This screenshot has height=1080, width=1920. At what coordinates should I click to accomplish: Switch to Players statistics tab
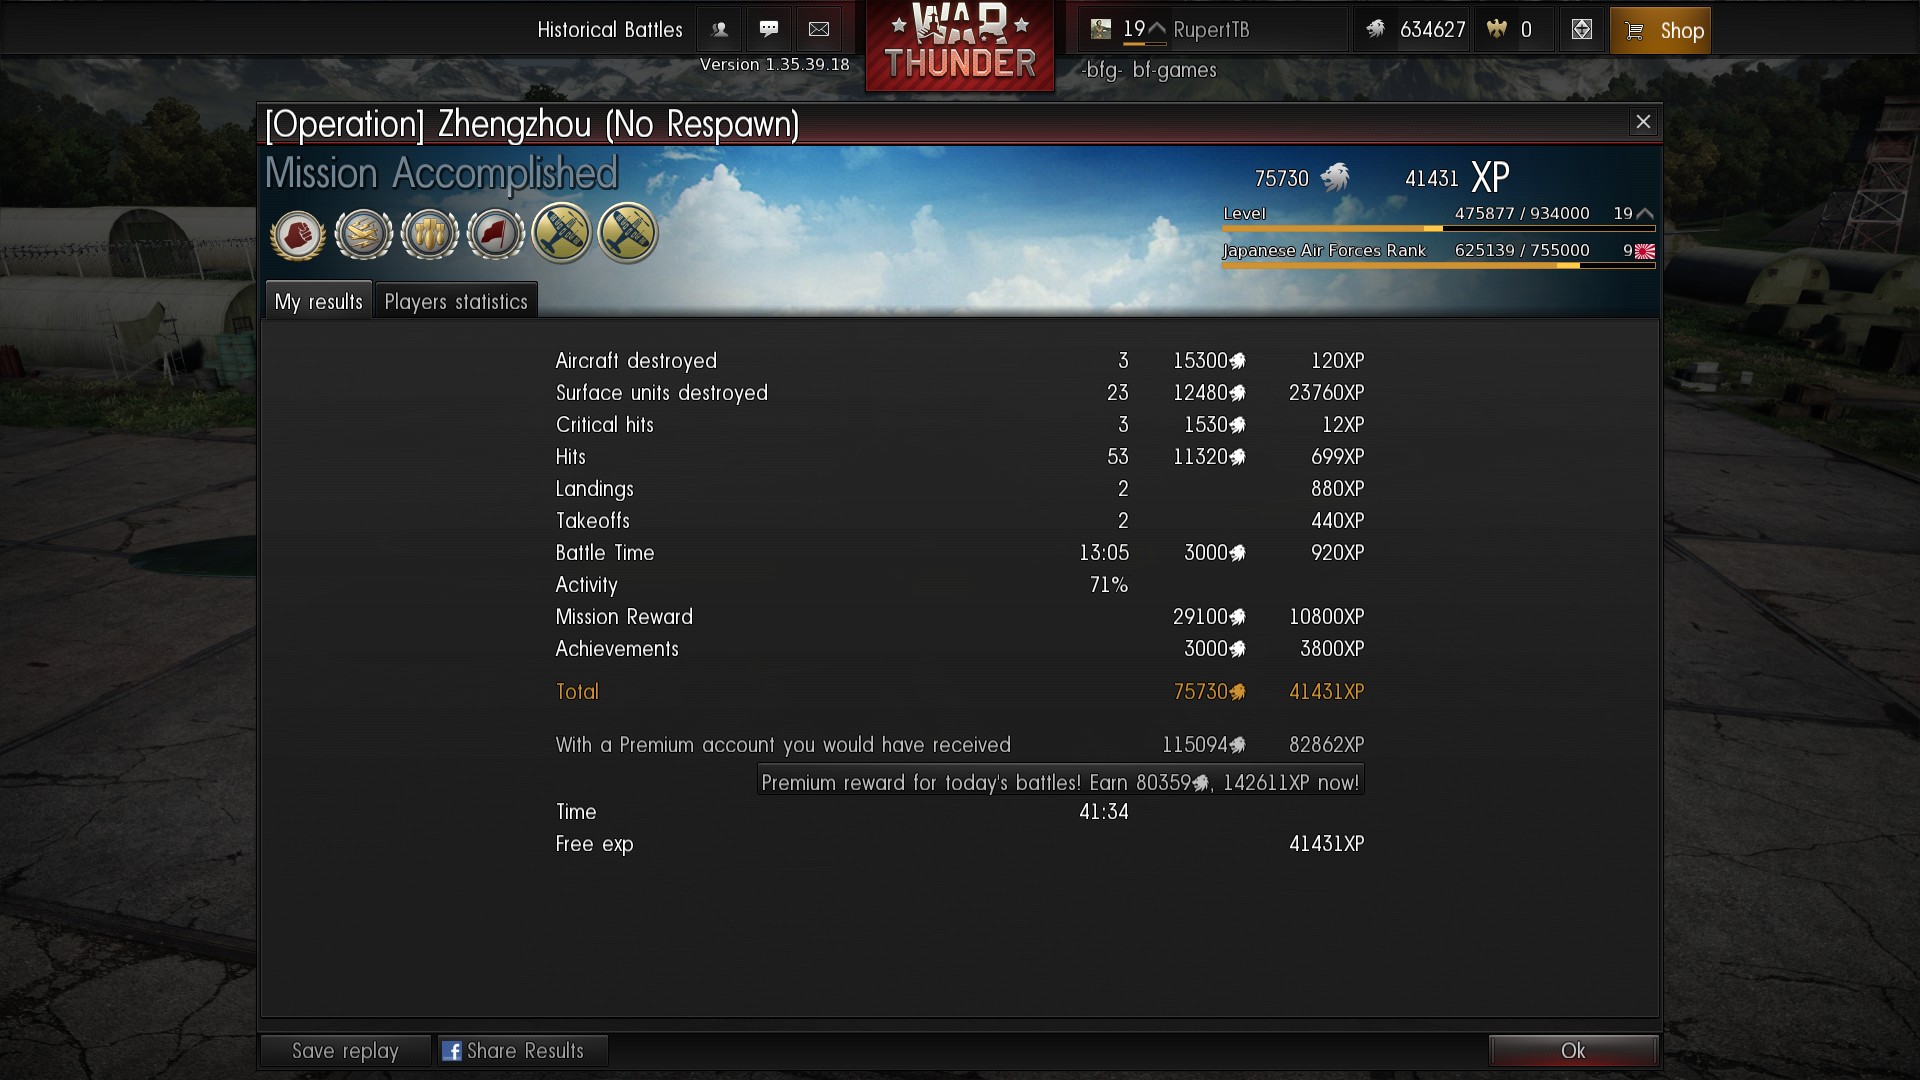(456, 301)
